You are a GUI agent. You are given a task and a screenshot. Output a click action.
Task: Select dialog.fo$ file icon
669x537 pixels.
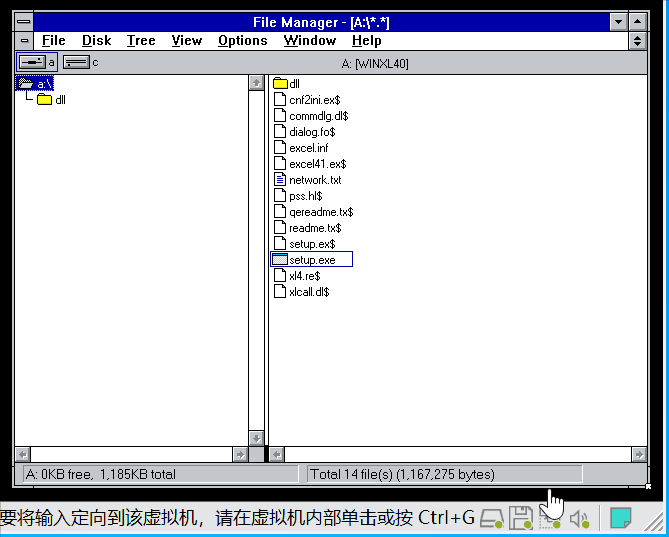pos(280,131)
